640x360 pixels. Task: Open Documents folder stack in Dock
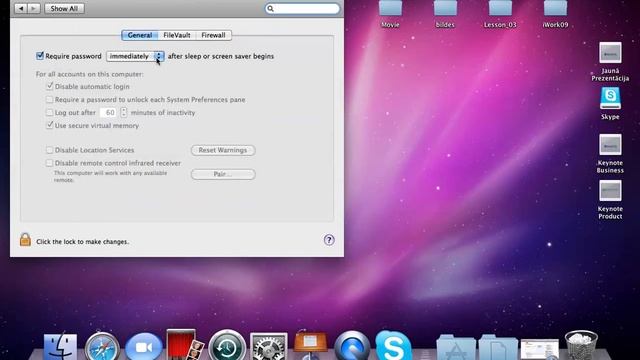498,348
